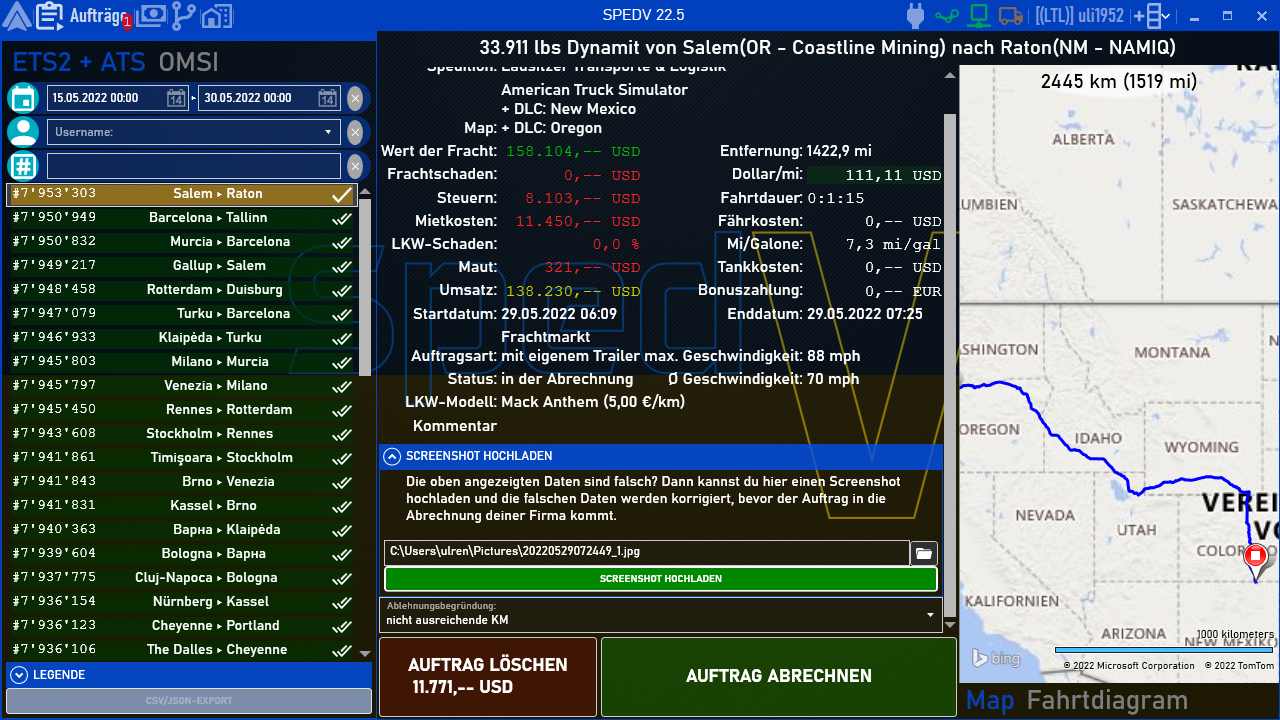Switch to the Fahrtdiagram tab
This screenshot has width=1280, height=720.
pos(1107,701)
